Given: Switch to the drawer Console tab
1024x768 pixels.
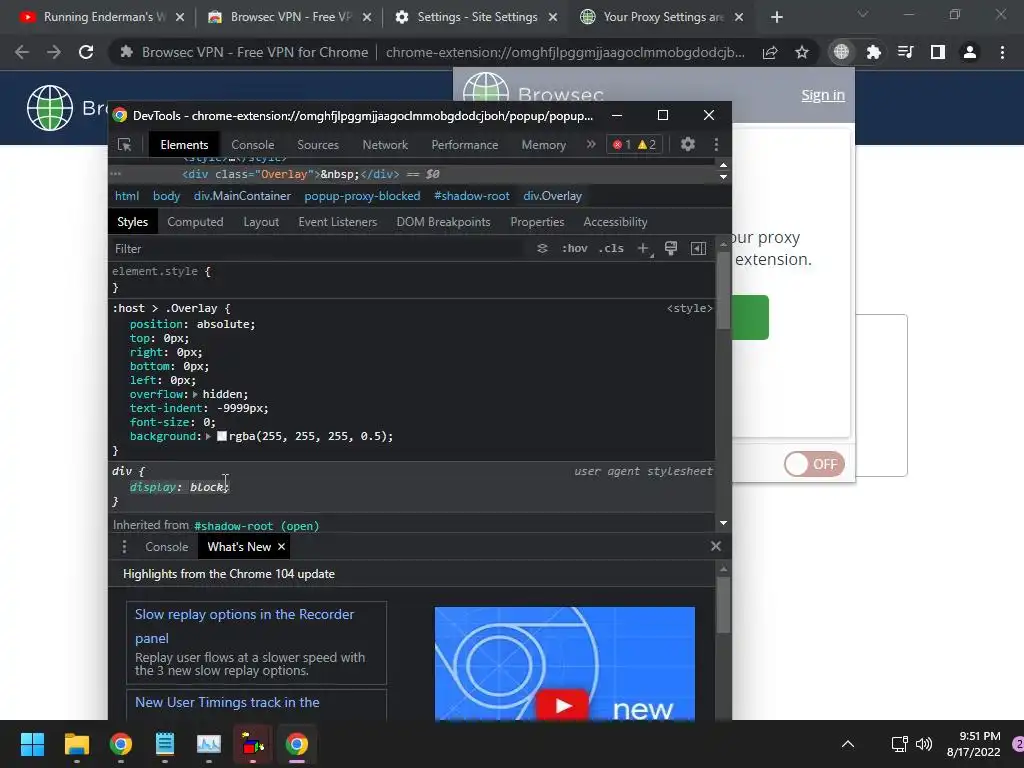Looking at the screenshot, I should tap(167, 547).
